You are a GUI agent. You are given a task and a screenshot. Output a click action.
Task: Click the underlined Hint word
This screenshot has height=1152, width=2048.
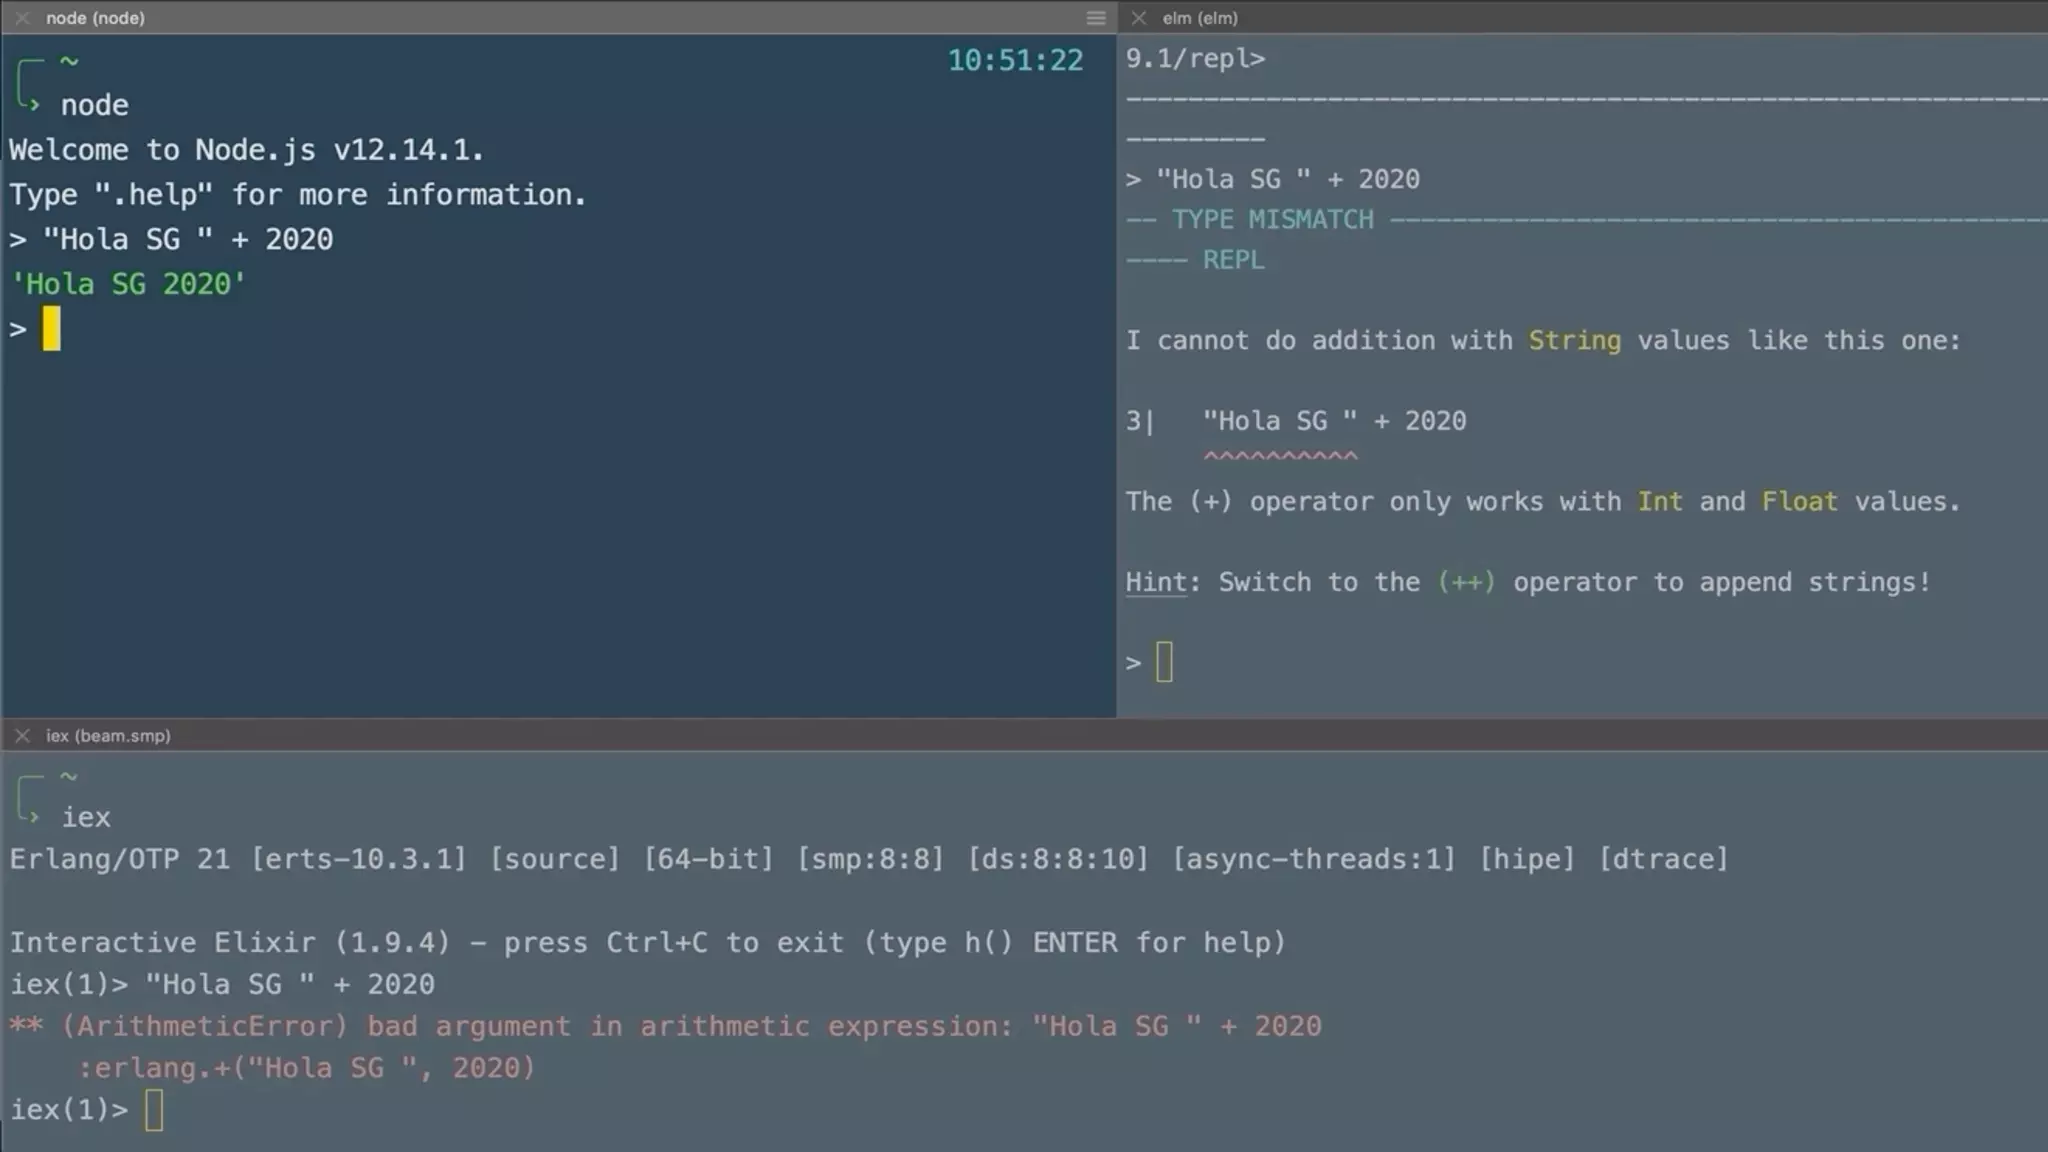[x=1157, y=582]
